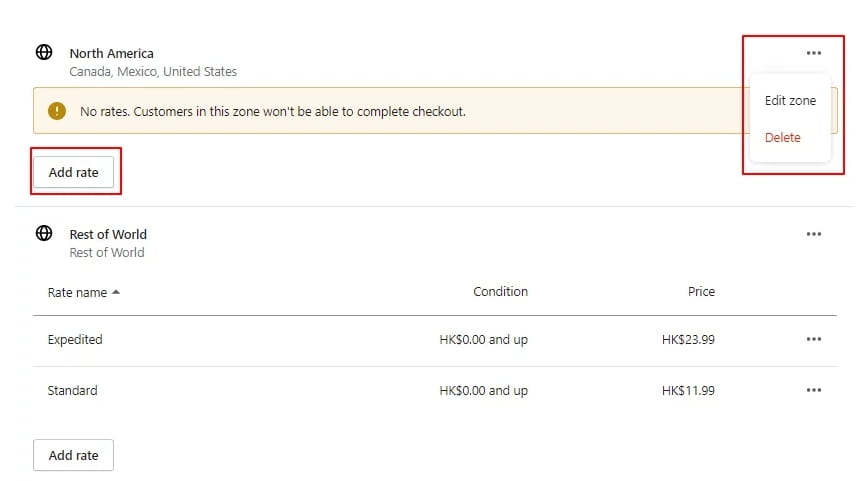Click the globe icon beside Rest of World
Screen dimensions: 862x481
(x=44, y=233)
